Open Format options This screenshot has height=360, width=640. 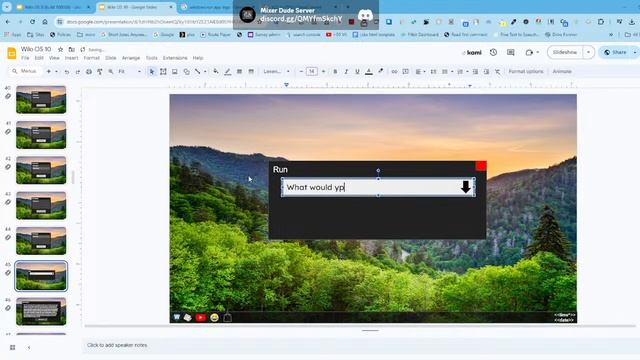point(526,71)
